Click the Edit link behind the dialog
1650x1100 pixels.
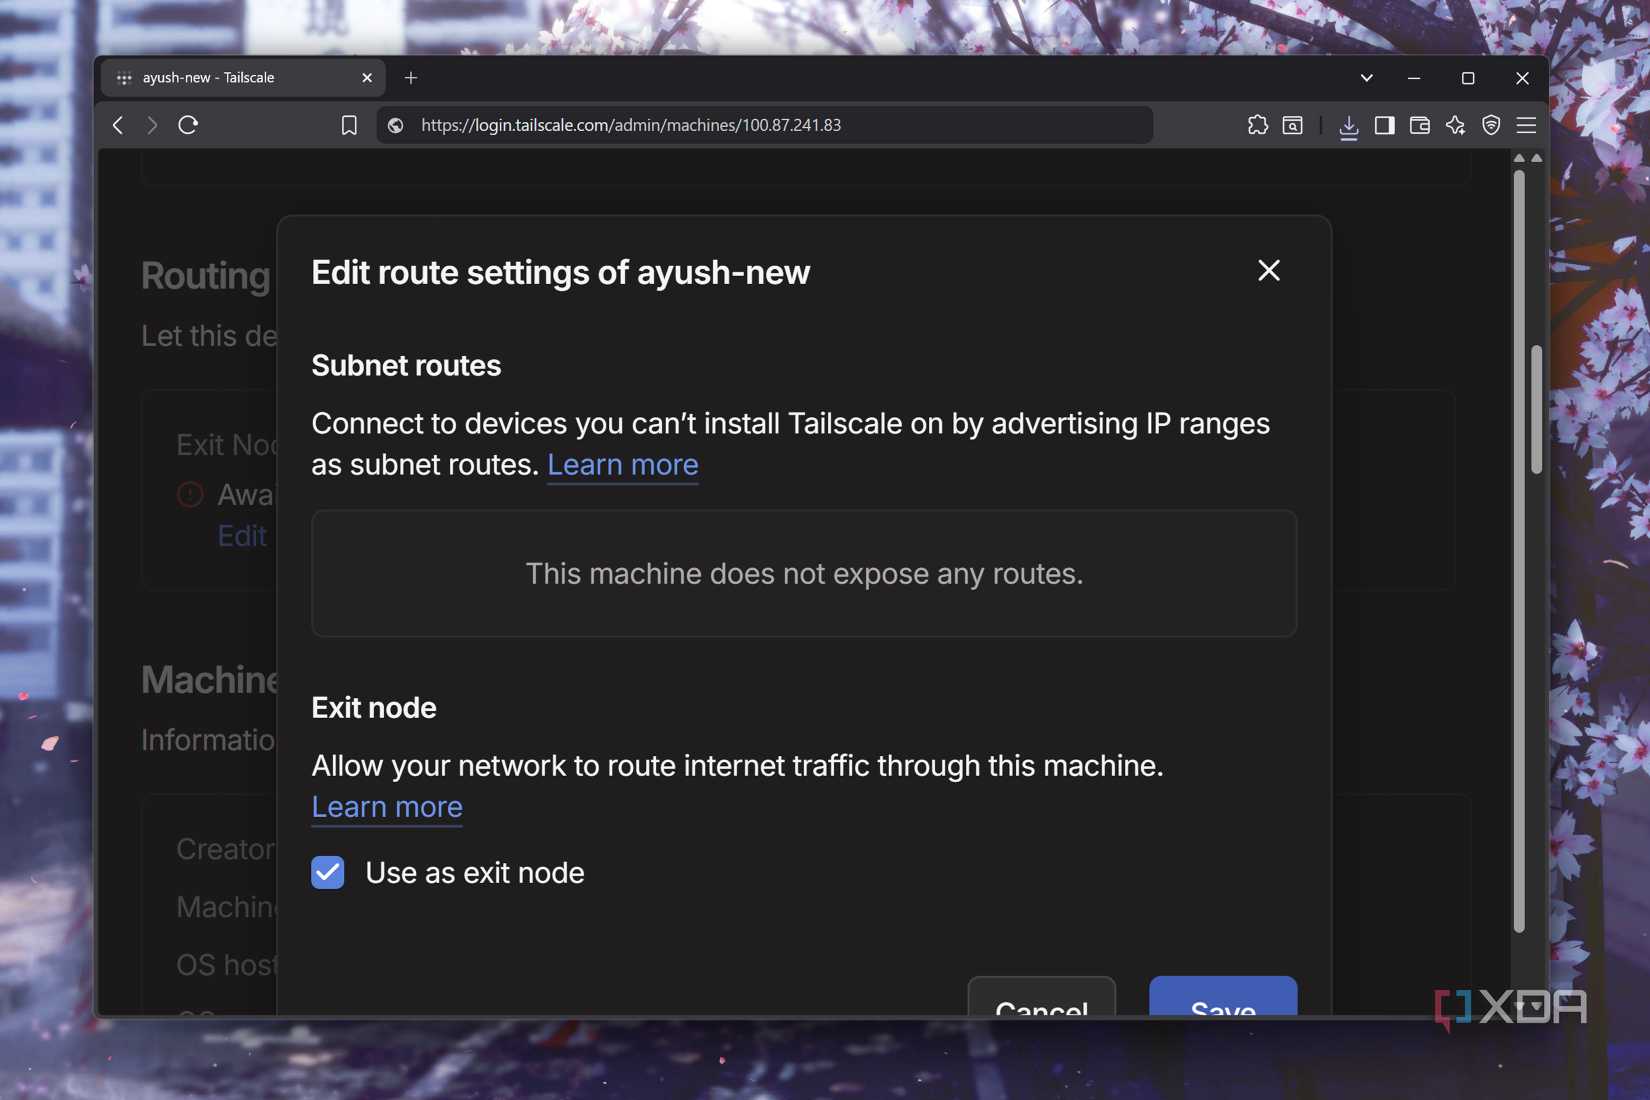point(242,536)
